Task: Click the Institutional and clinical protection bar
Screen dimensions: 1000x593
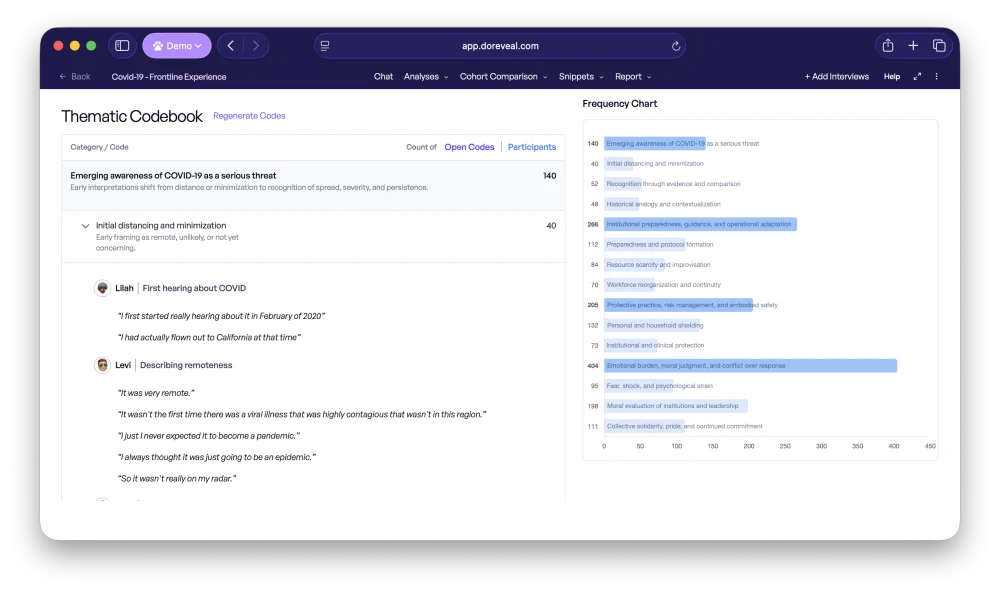Action: 630,346
